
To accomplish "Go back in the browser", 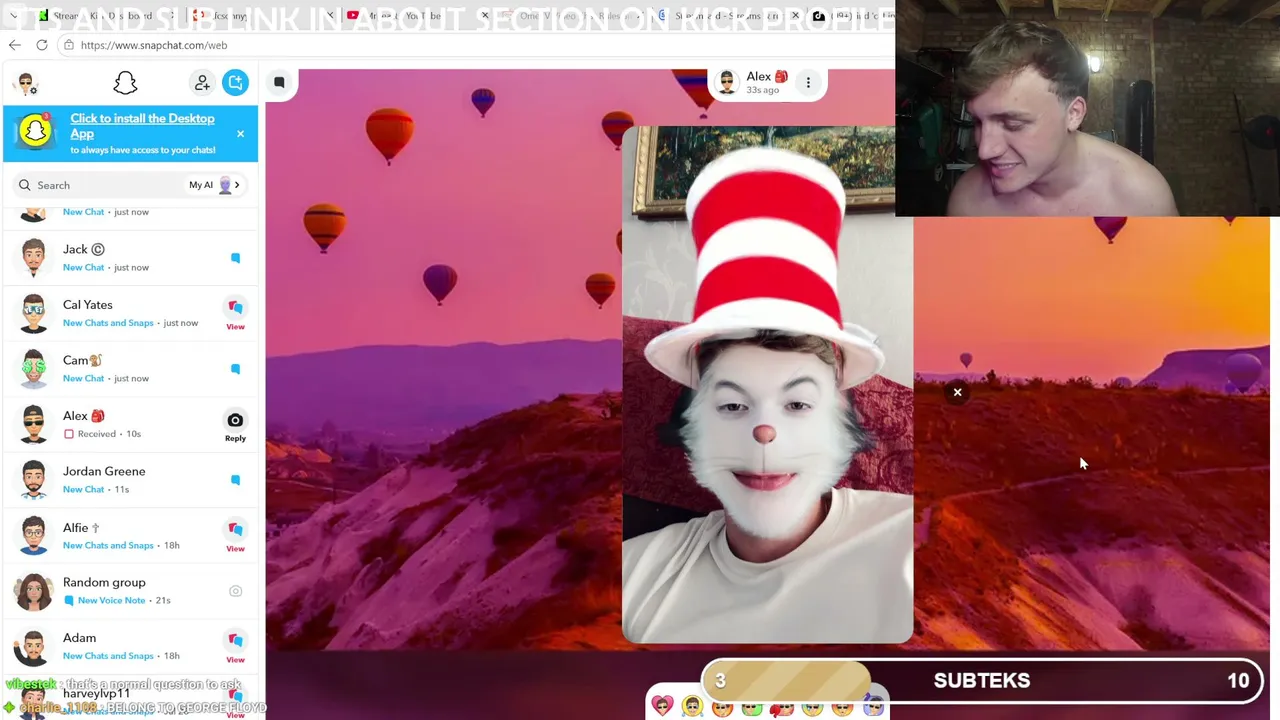I will pos(15,45).
